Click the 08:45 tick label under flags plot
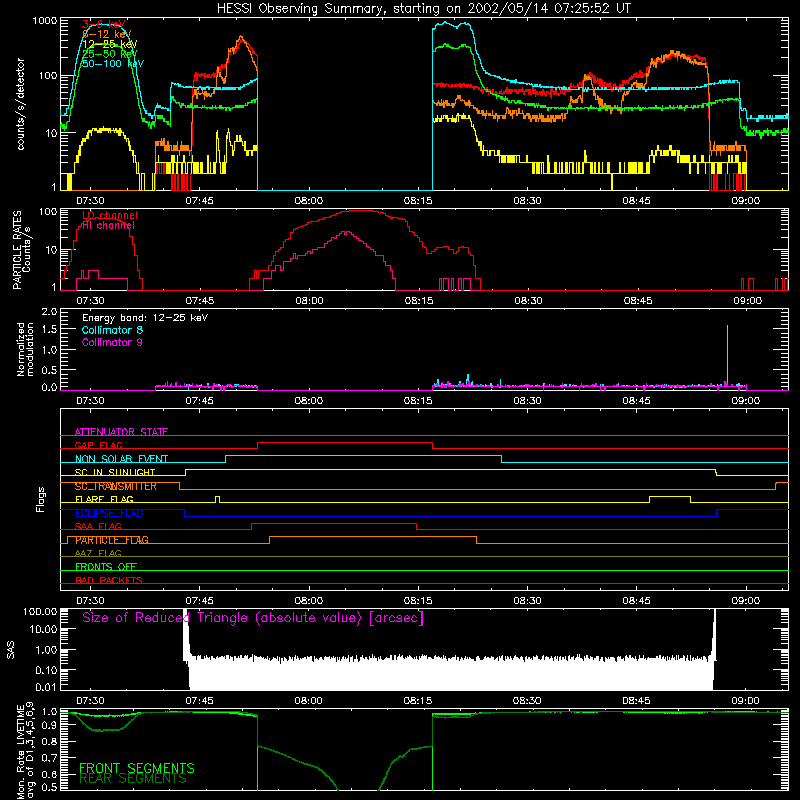800x800 pixels. (x=637, y=601)
